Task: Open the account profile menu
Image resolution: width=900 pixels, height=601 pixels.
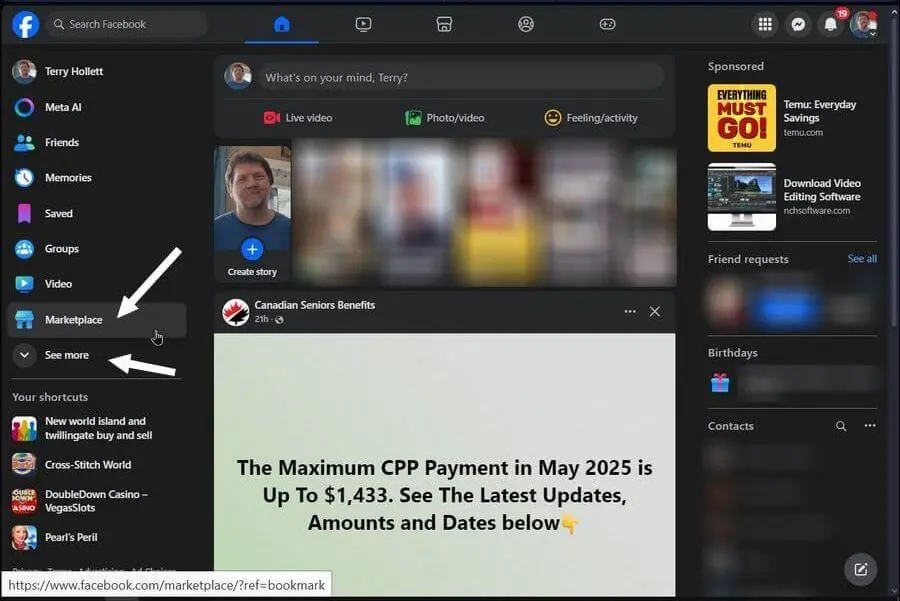Action: tap(863, 24)
